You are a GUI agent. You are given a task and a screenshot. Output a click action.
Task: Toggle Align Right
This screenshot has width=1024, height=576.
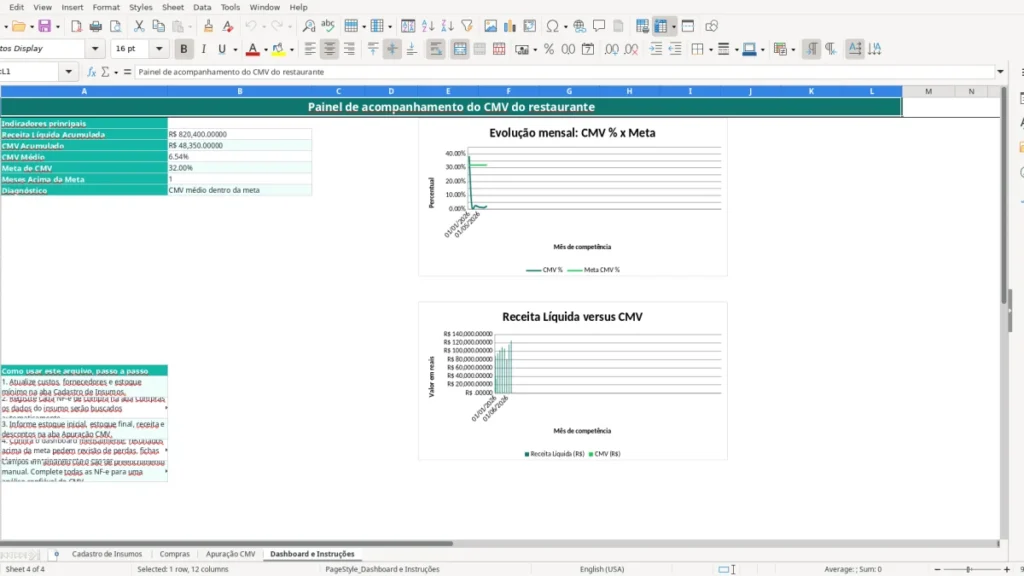pos(349,49)
